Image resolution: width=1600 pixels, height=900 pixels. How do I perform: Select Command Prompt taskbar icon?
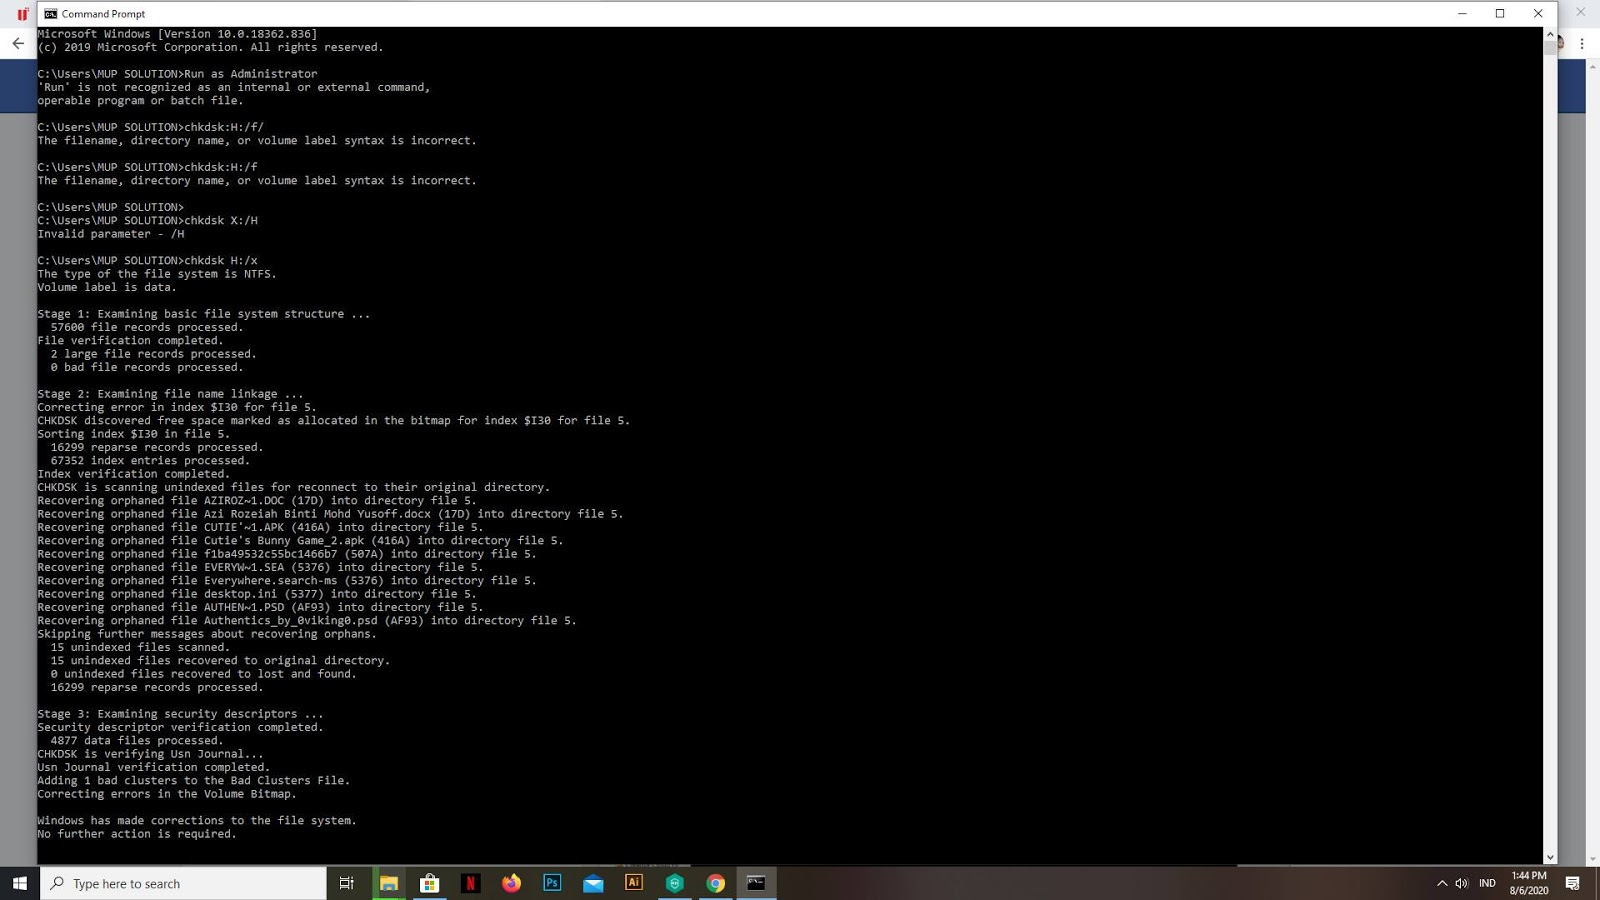coord(757,883)
